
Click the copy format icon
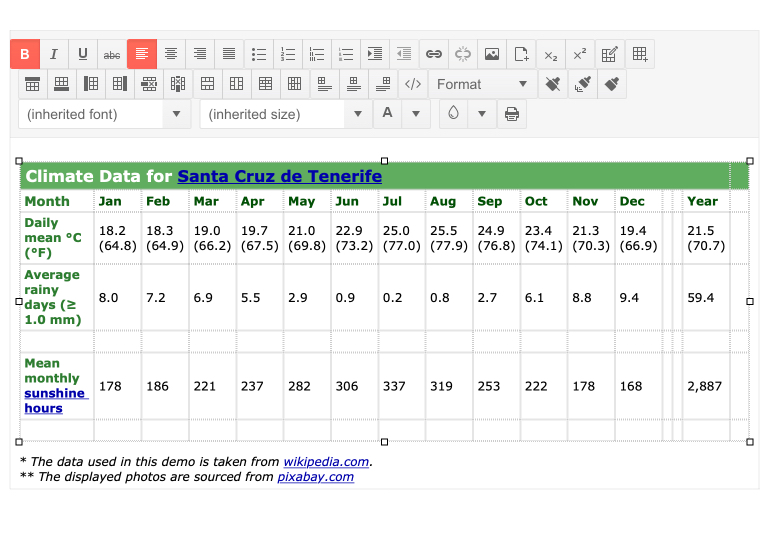[x=582, y=84]
